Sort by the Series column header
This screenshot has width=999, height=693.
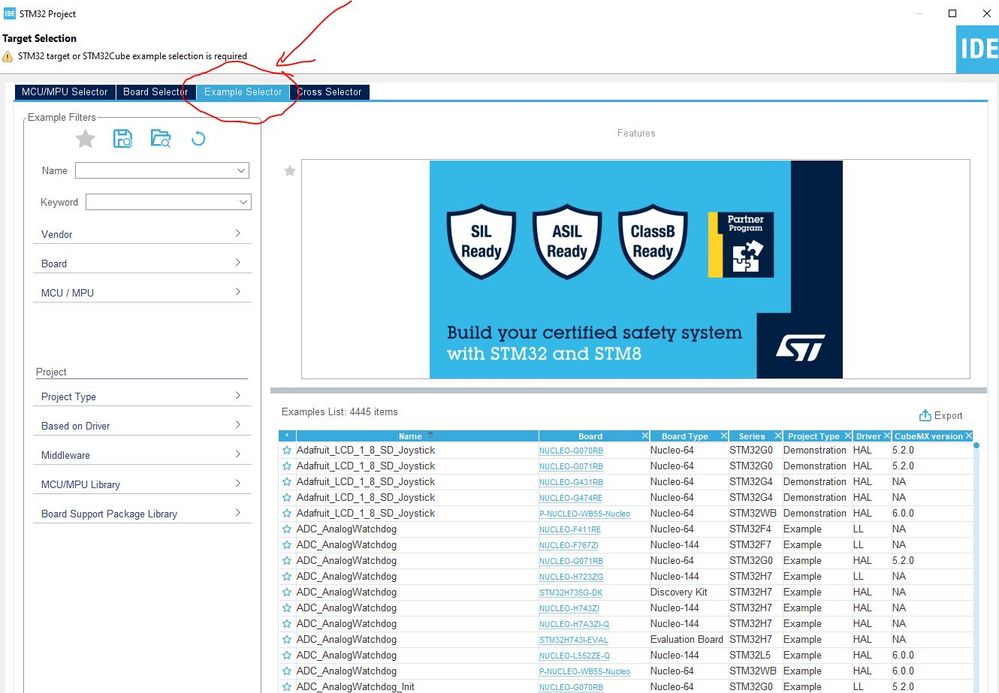click(x=752, y=436)
